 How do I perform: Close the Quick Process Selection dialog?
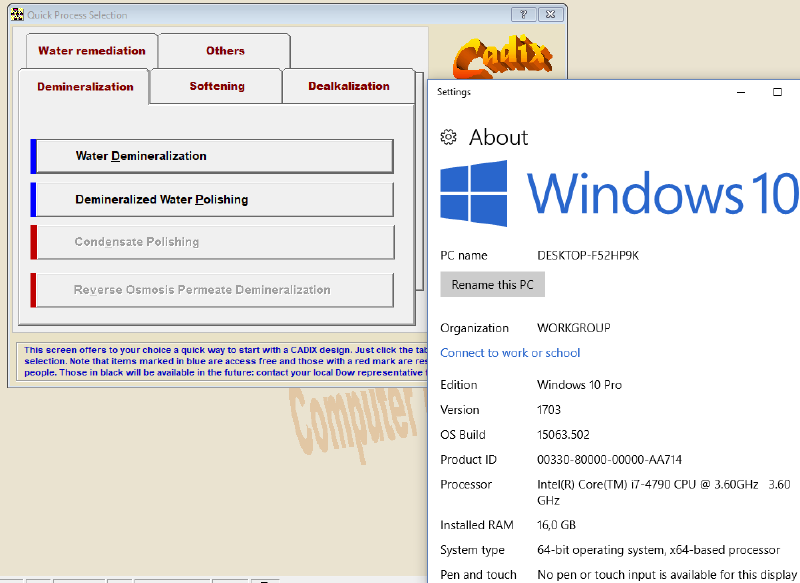click(x=551, y=14)
